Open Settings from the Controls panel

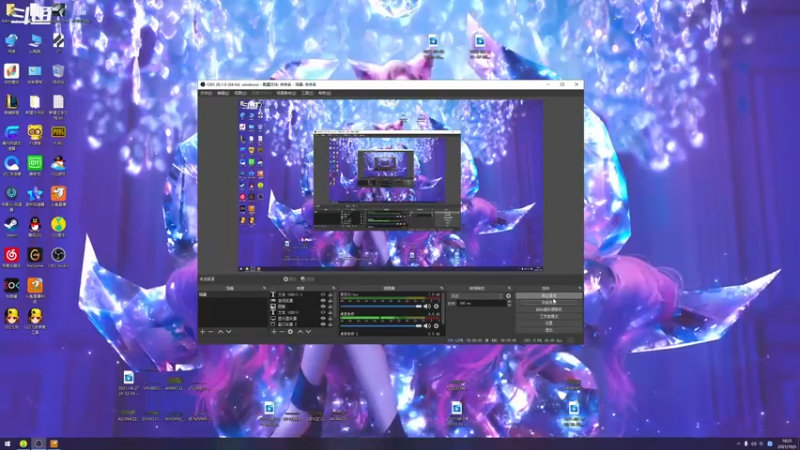(548, 323)
